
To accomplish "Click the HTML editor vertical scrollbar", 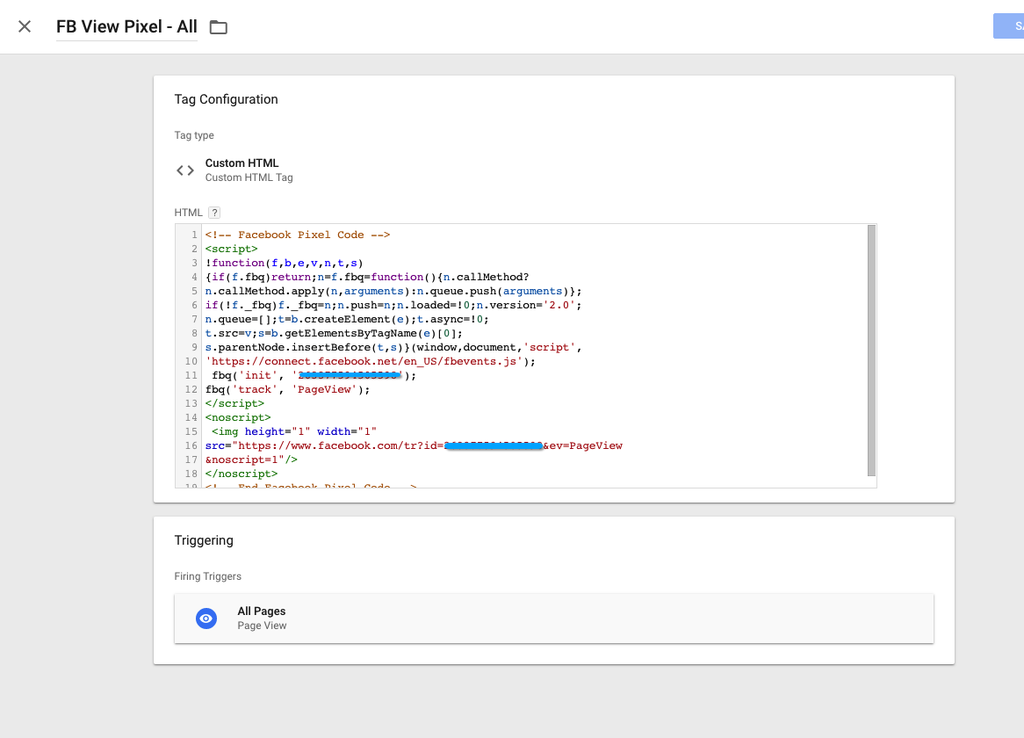I will tap(871, 351).
